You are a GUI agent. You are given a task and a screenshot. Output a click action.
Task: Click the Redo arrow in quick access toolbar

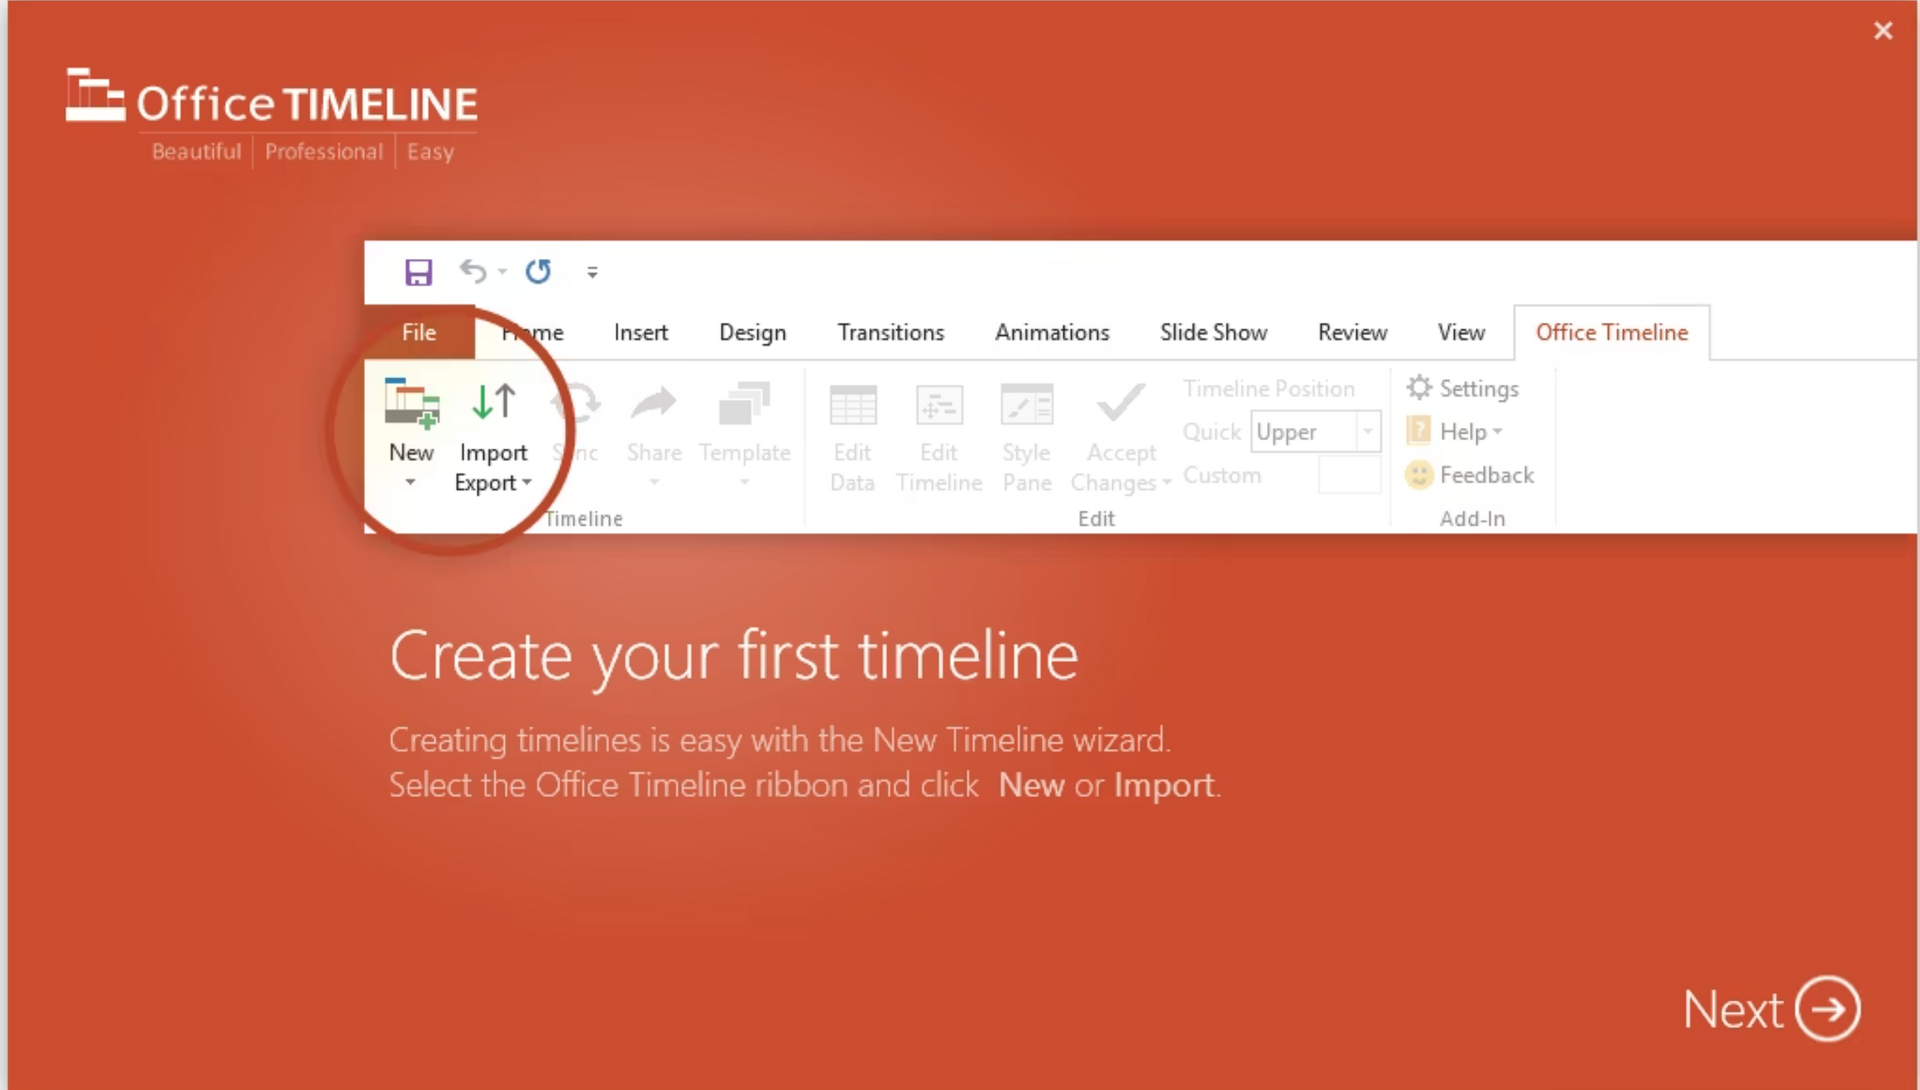[538, 272]
